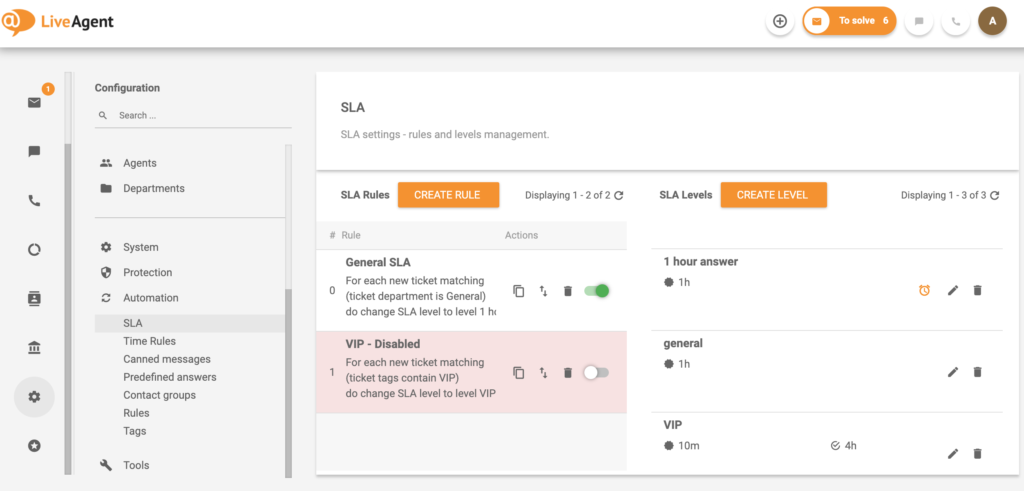This screenshot has height=491, width=1024.
Task: Enable the VIP - Disabled rule toggle
Action: pos(596,373)
